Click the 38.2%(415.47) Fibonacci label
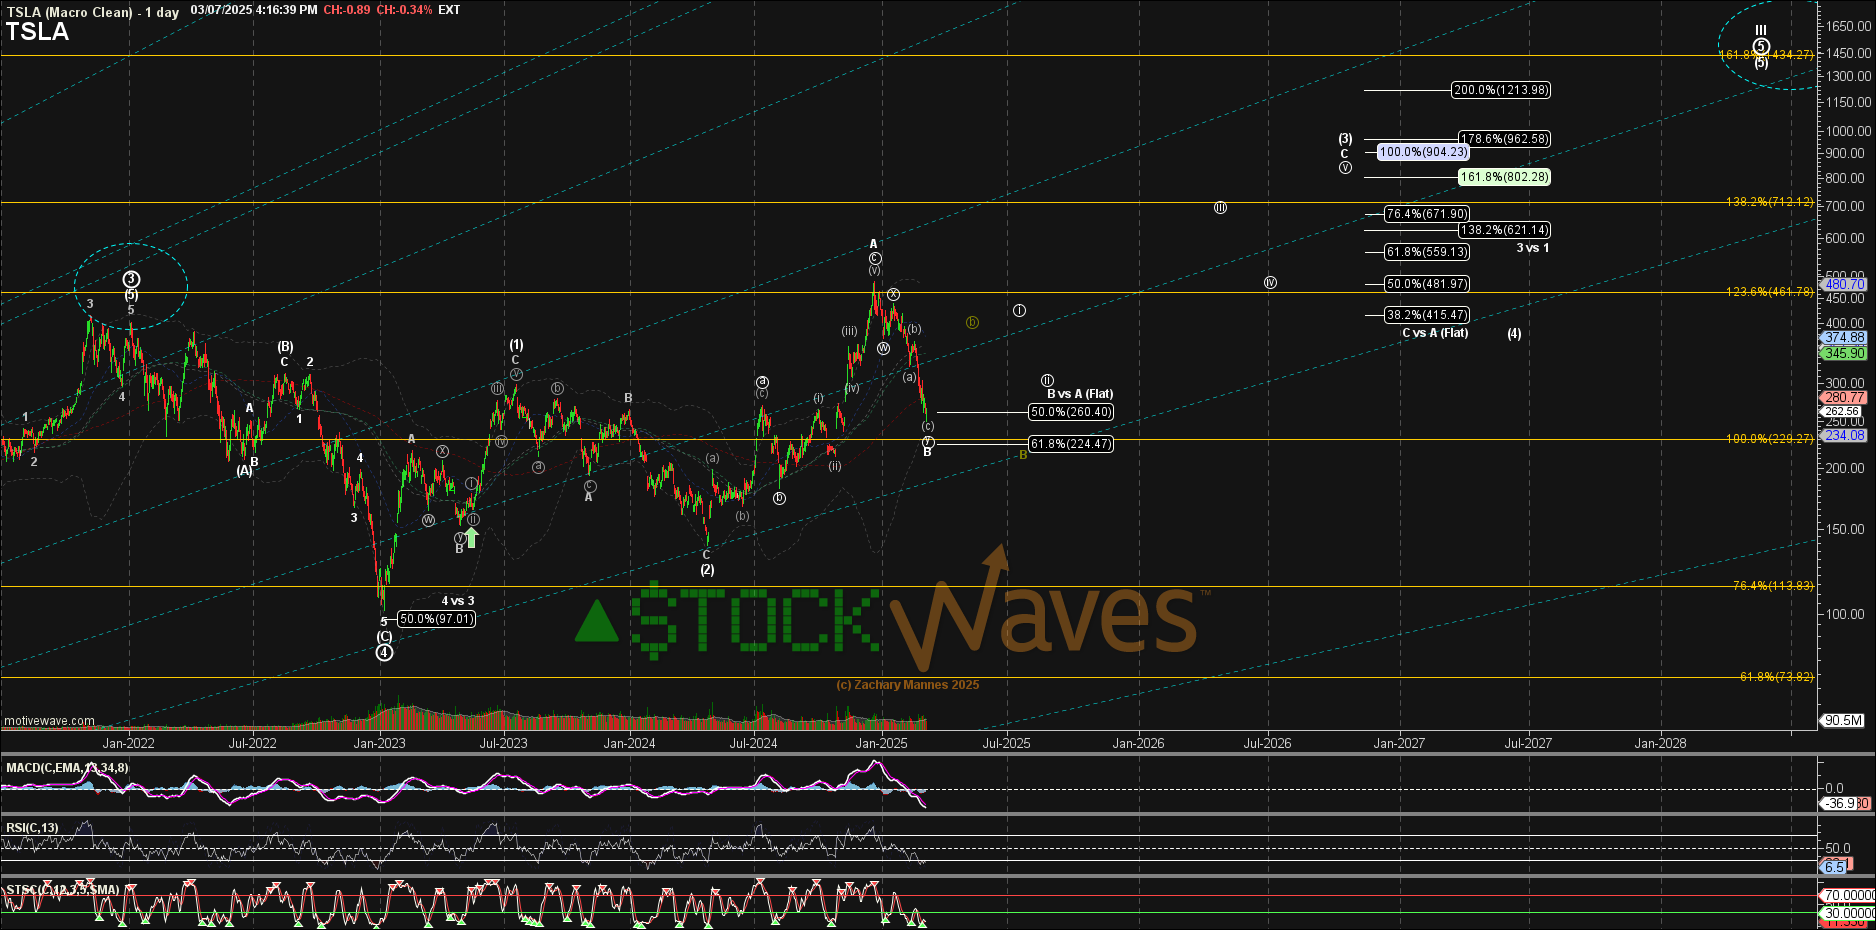This screenshot has width=1876, height=930. point(1427,315)
